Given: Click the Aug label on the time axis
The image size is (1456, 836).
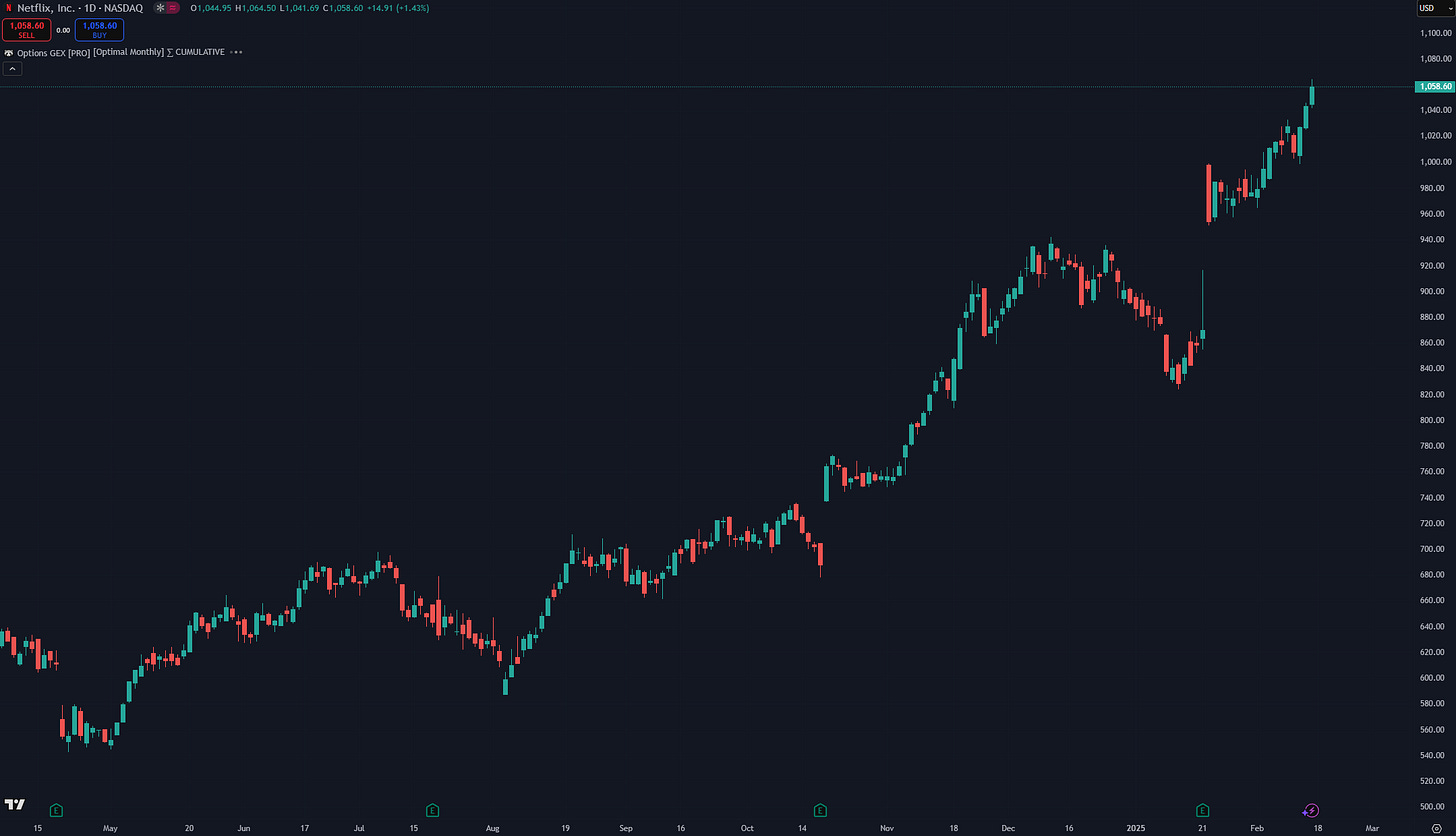Looking at the screenshot, I should pos(491,828).
